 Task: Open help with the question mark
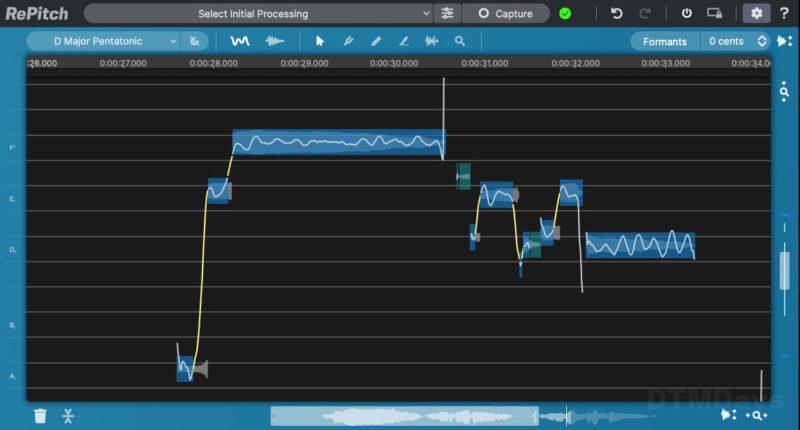784,14
